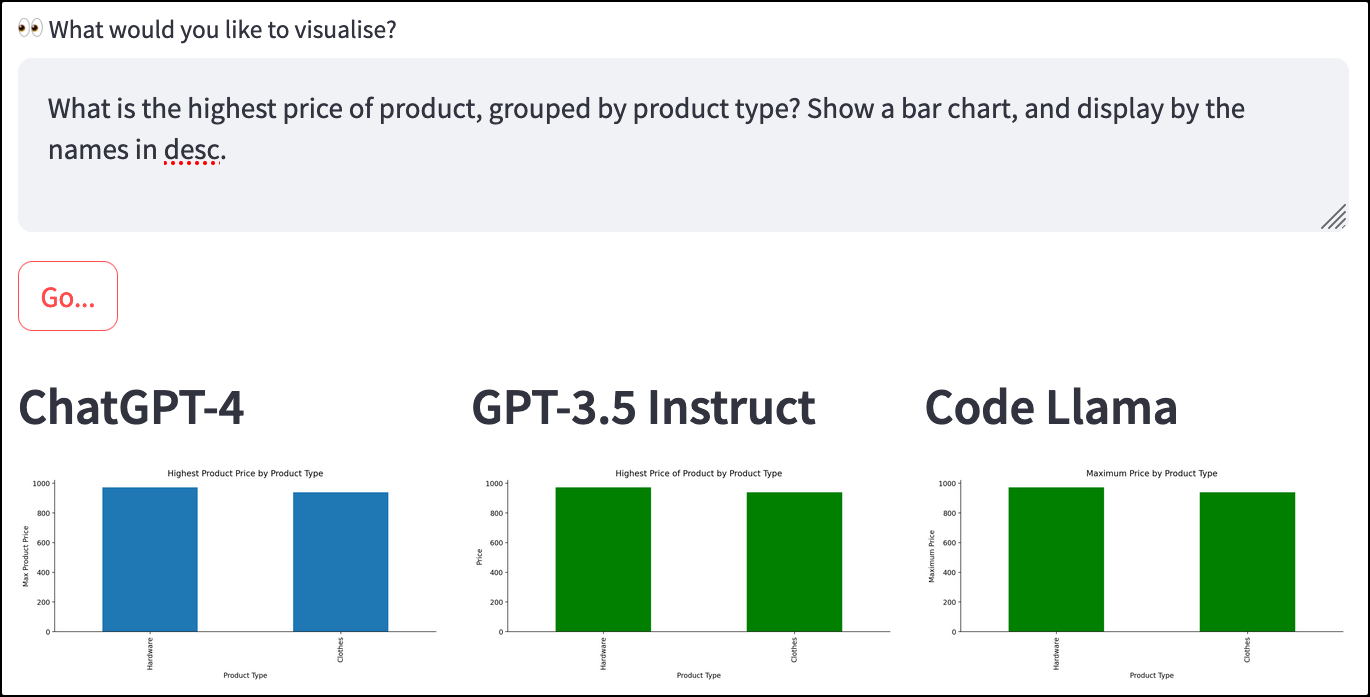Screen dimensions: 1370x697
Task: Click the misspelled word "desc" in the prompt
Action: point(191,151)
